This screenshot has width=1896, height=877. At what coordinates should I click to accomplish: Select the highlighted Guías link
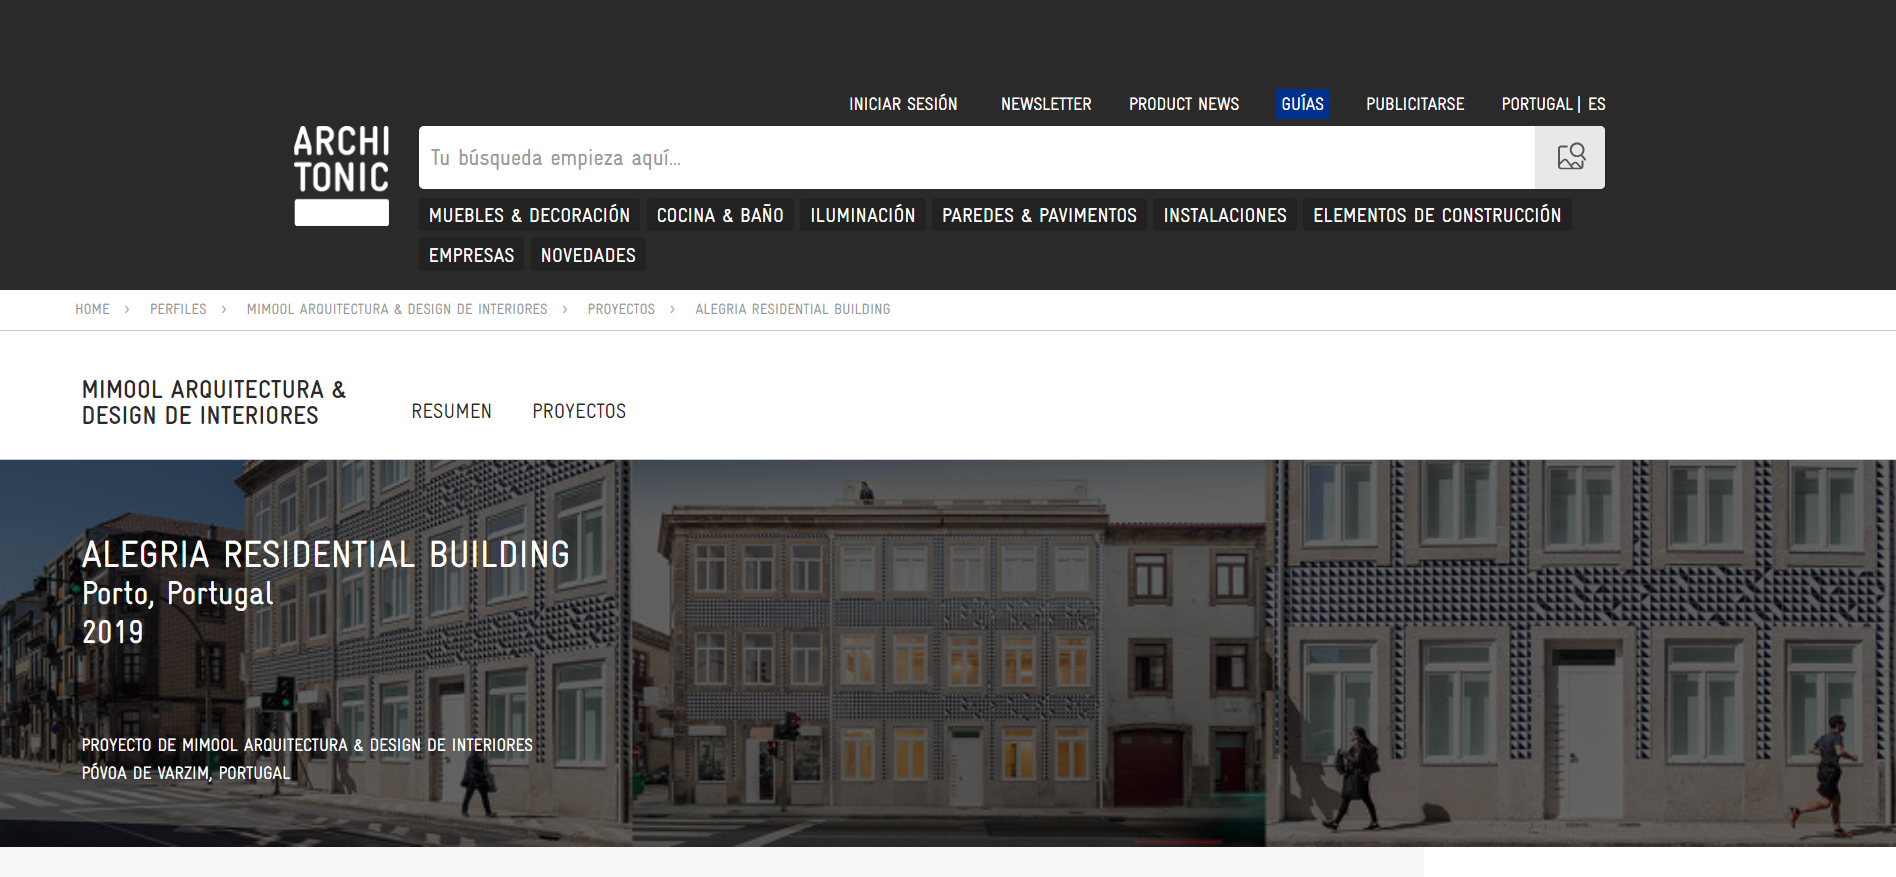pyautogui.click(x=1302, y=104)
